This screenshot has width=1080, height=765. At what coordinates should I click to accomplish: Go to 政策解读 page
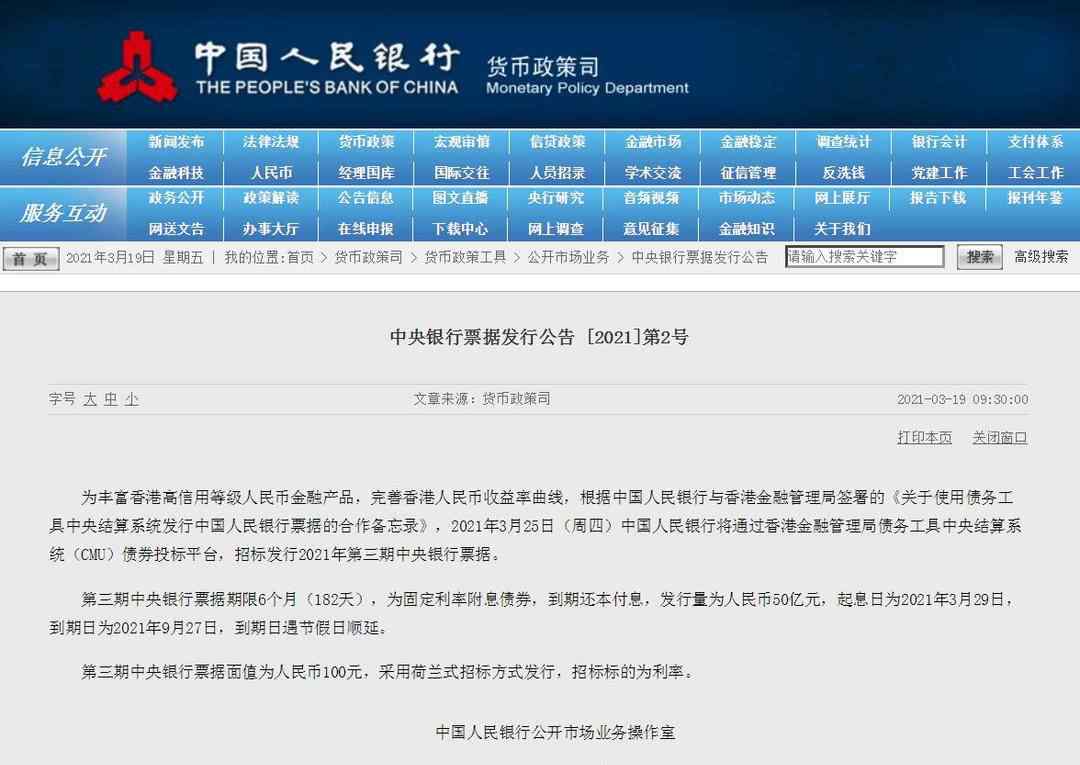point(271,198)
